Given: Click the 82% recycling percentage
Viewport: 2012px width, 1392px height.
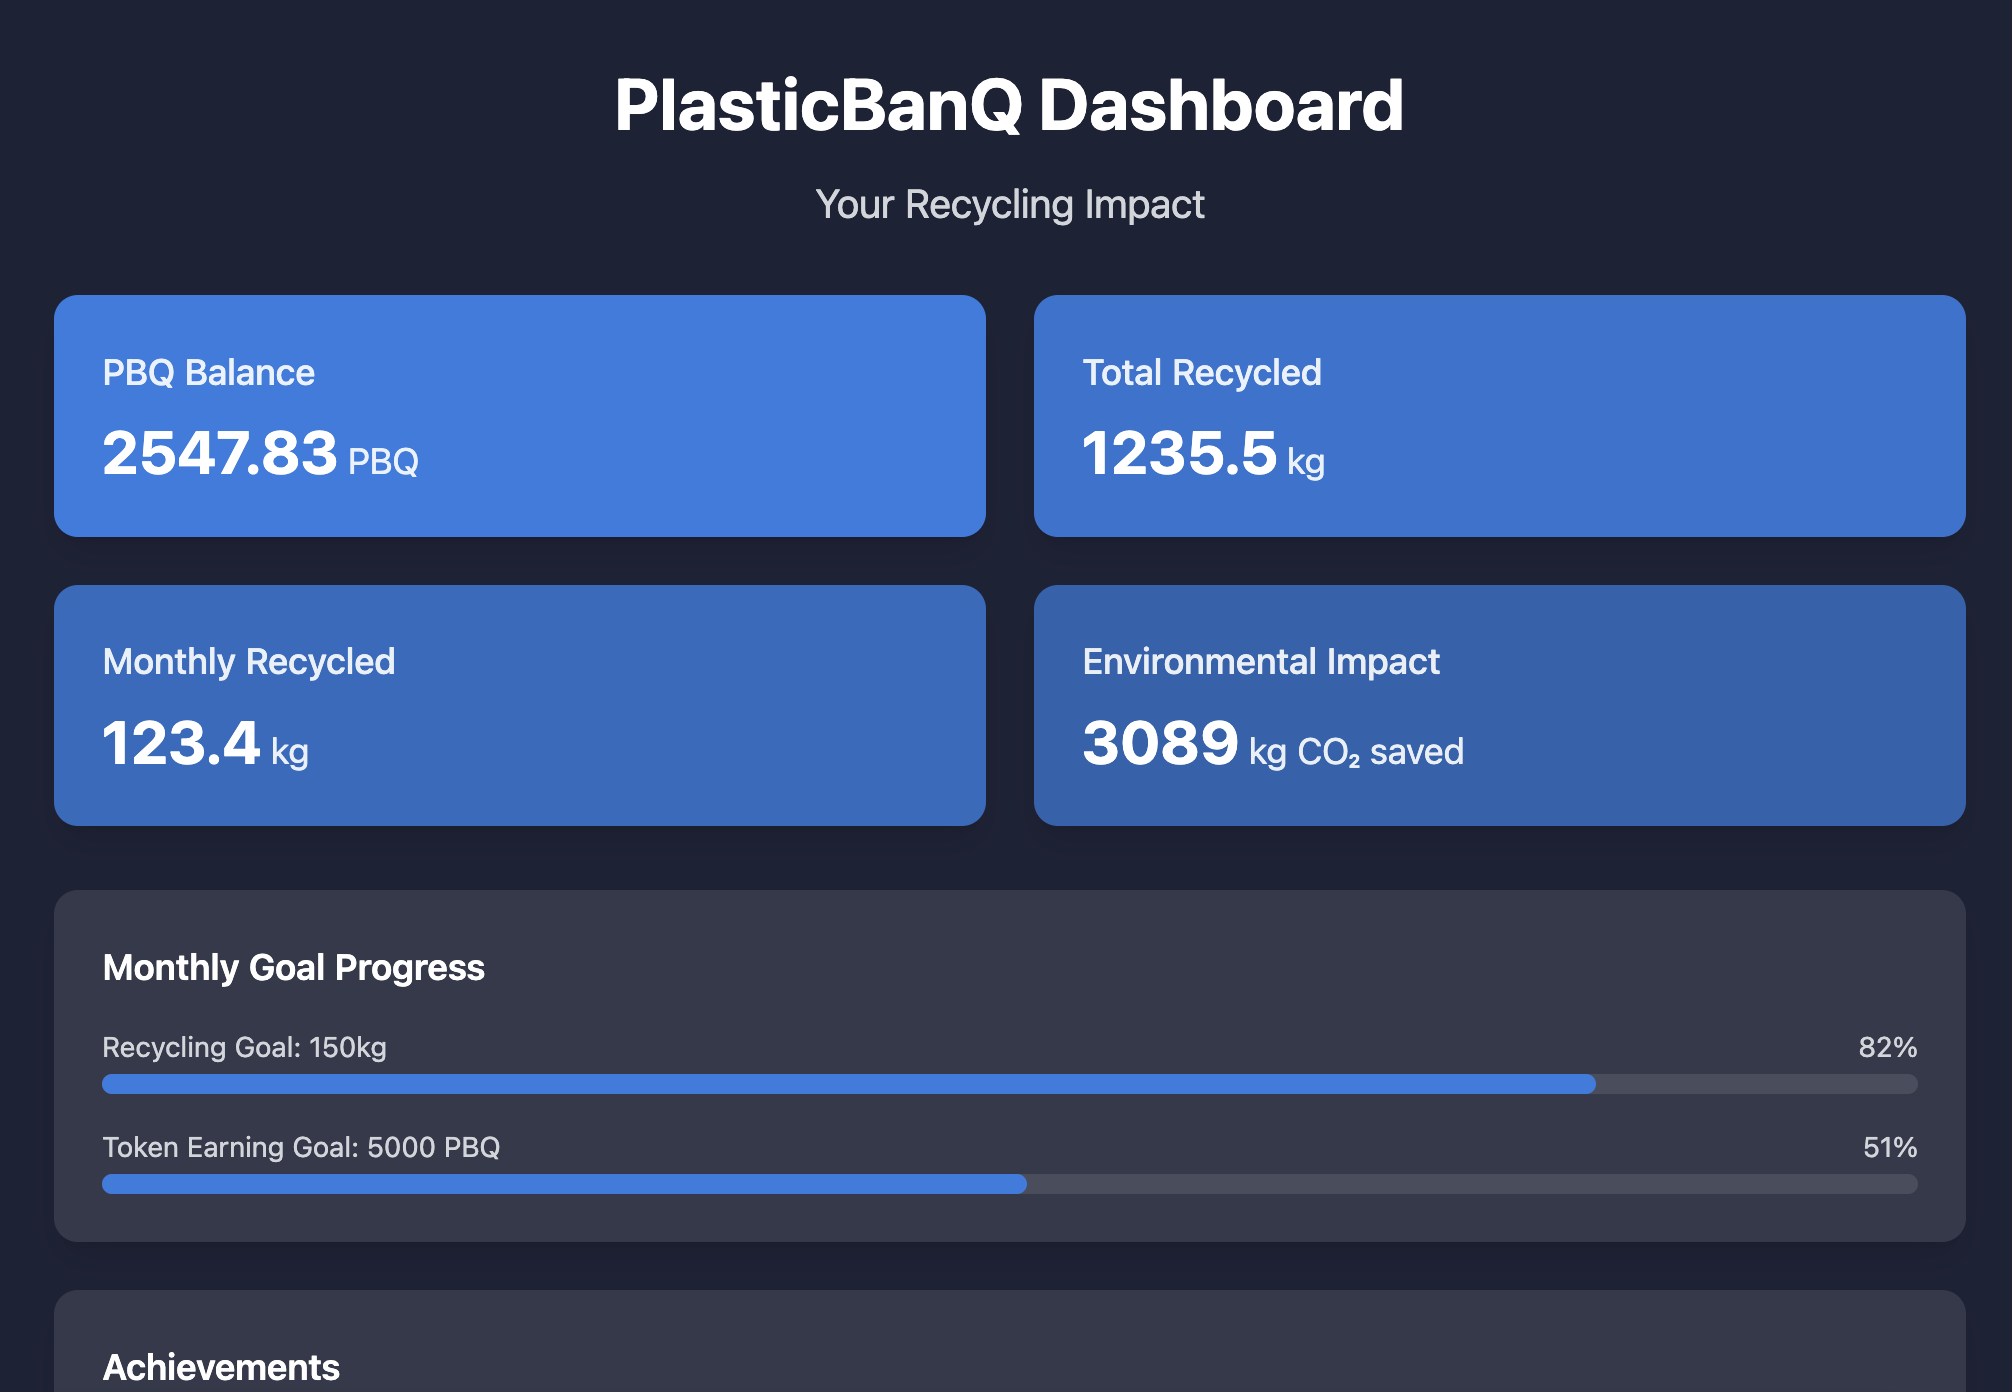Looking at the screenshot, I should tap(1887, 1048).
